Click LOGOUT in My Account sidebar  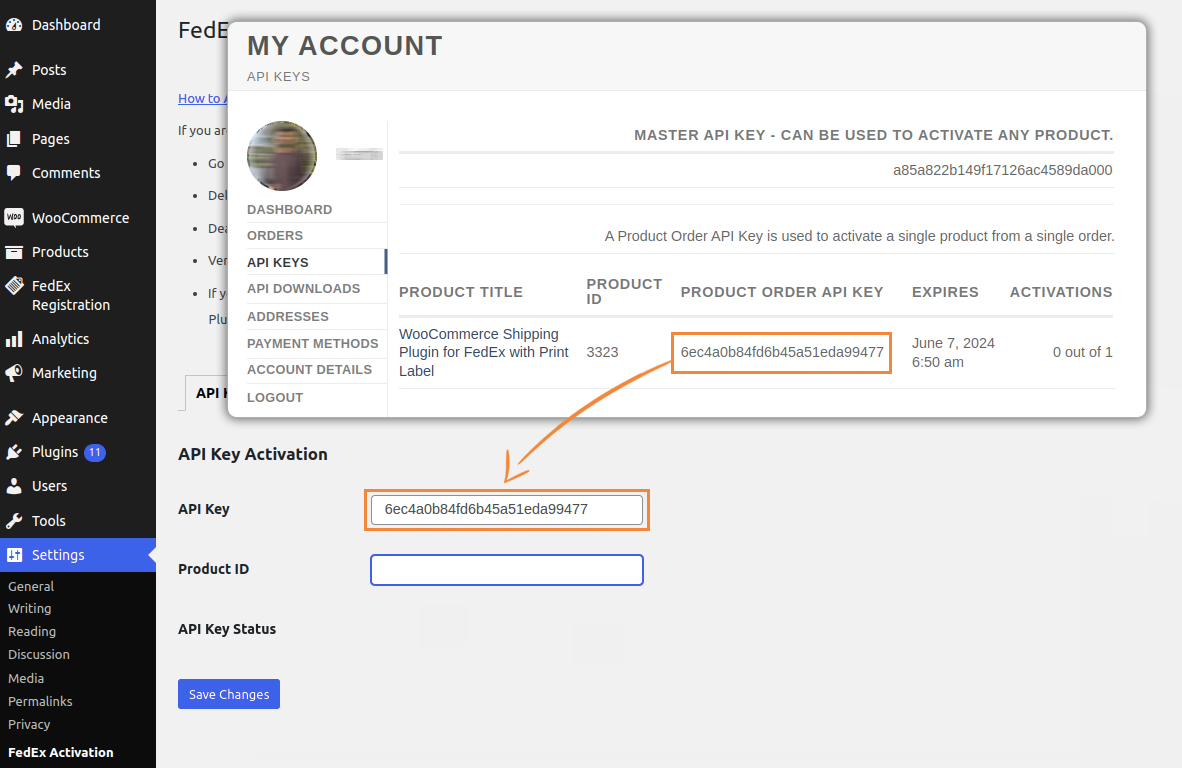tap(275, 397)
